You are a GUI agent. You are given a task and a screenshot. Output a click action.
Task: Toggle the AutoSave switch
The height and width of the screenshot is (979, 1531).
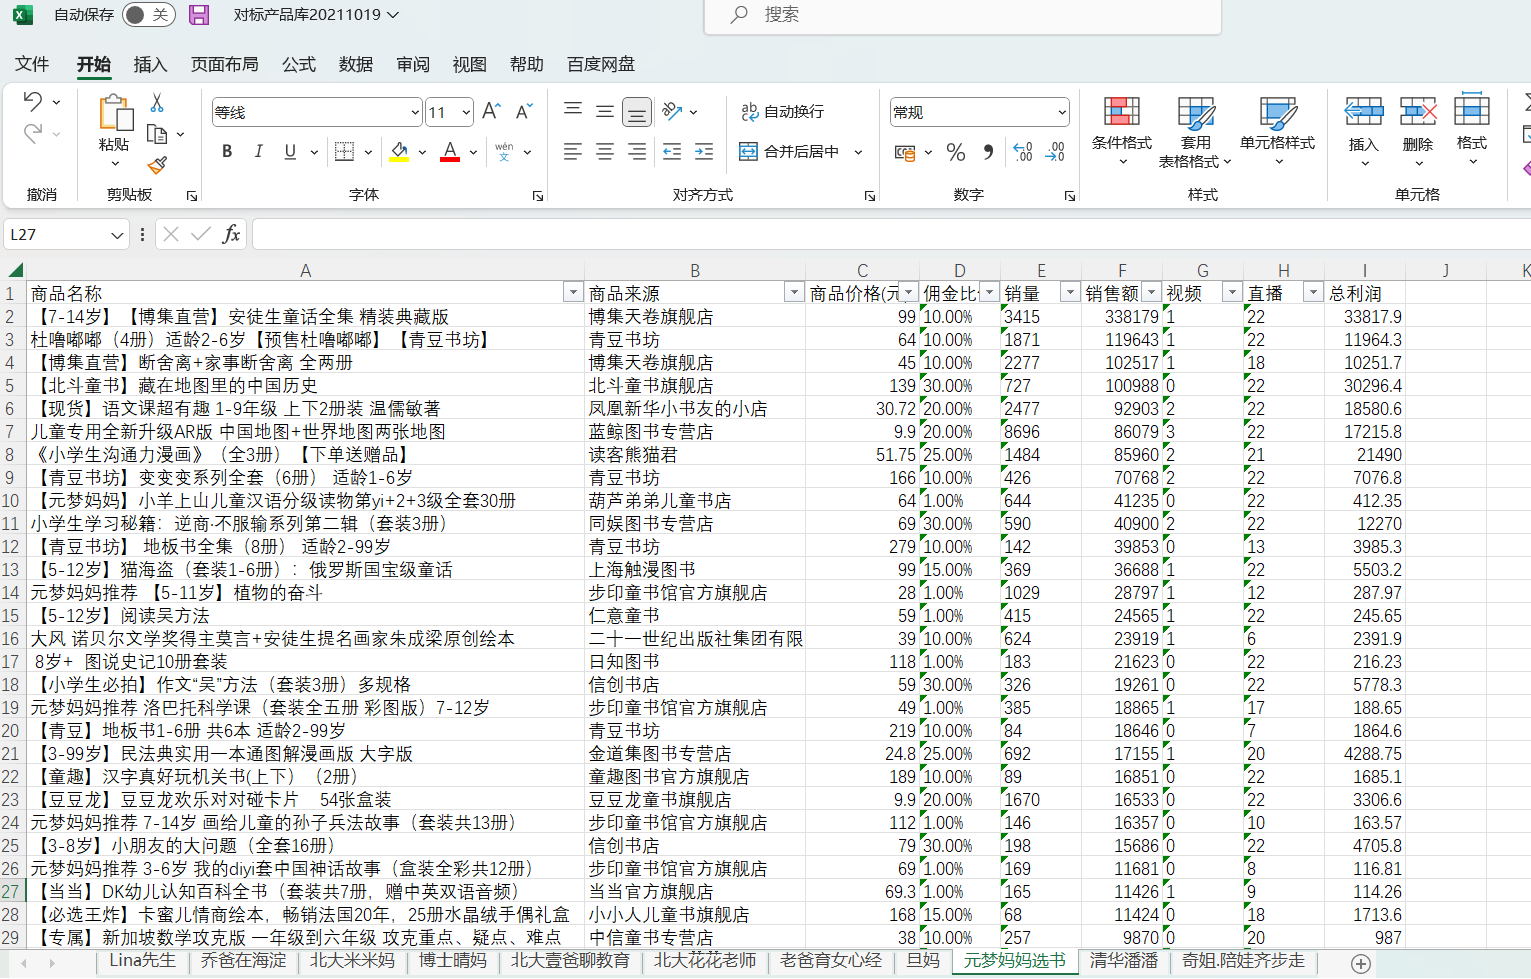(x=148, y=15)
